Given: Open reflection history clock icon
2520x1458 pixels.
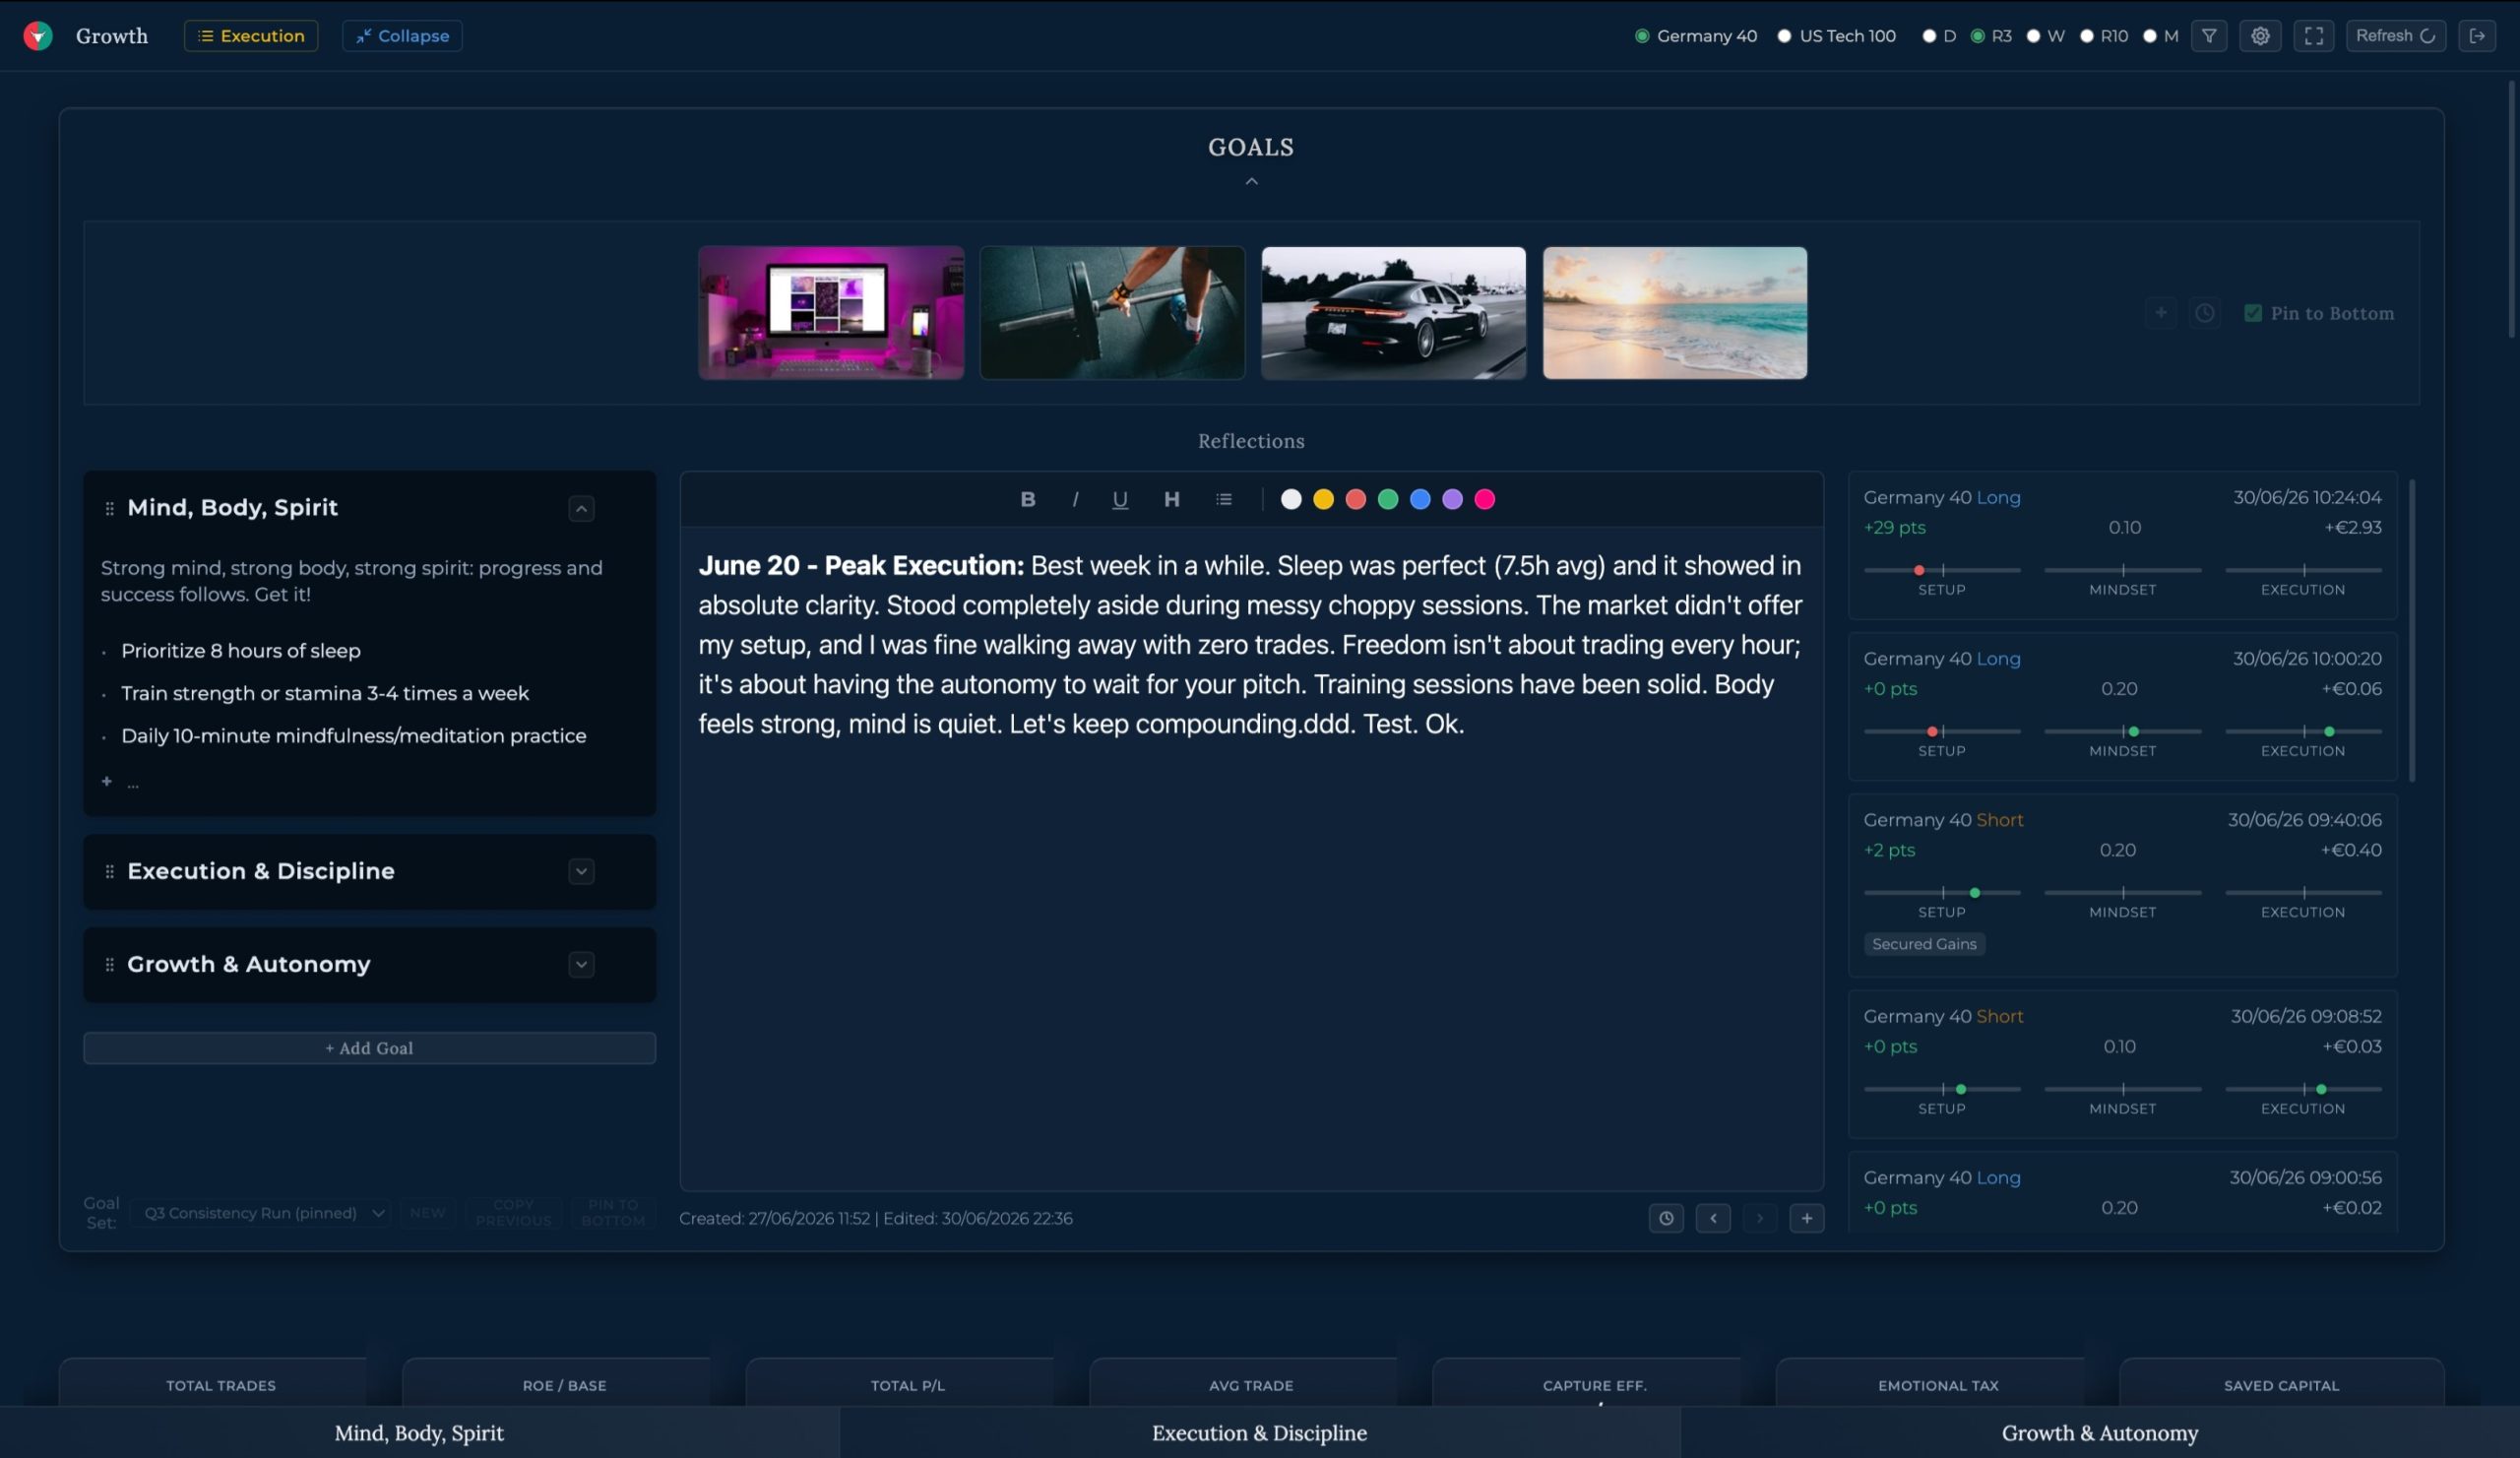Looking at the screenshot, I should [1666, 1218].
